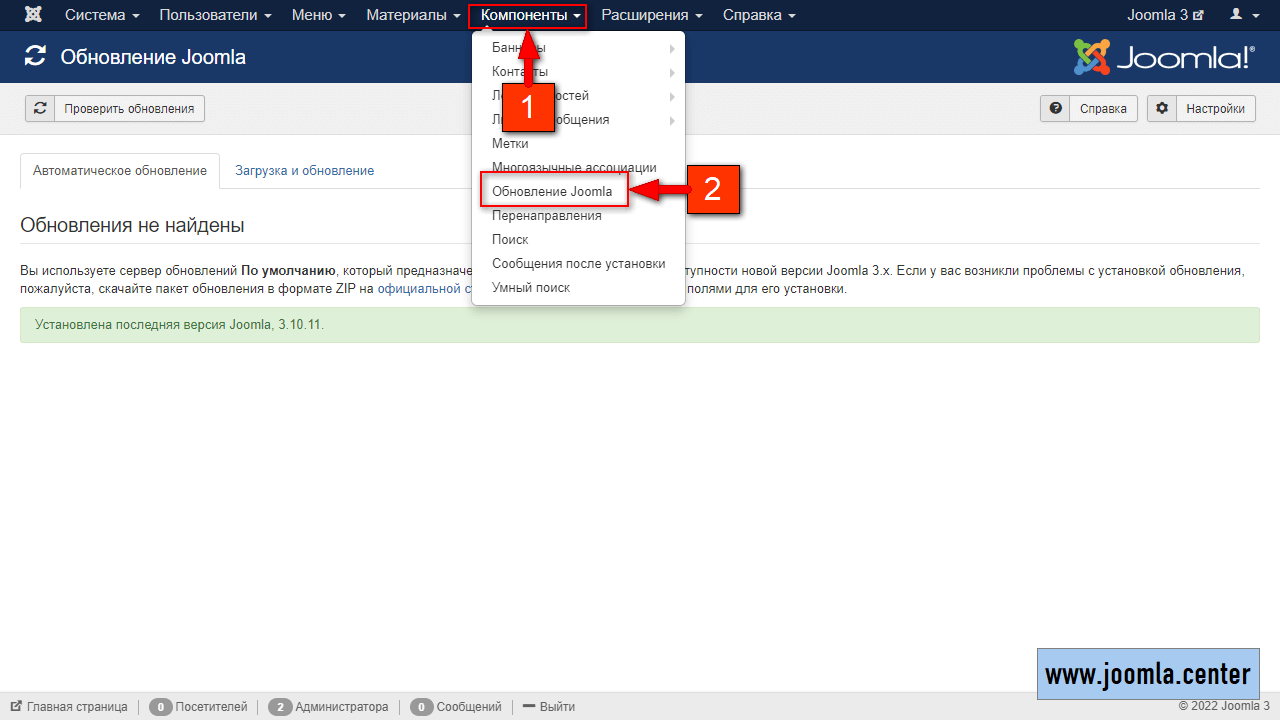Click the Joomla logo icon in the top-left corner
Image resolution: width=1280 pixels, height=720 pixels.
click(x=33, y=15)
